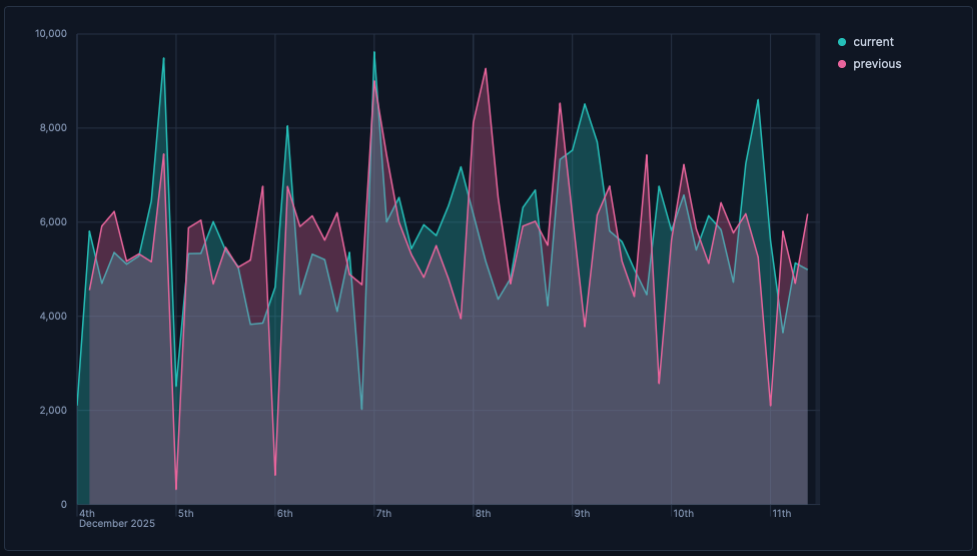977x556 pixels.
Task: Click the 4th date label on the x-axis
Action: 87,514
